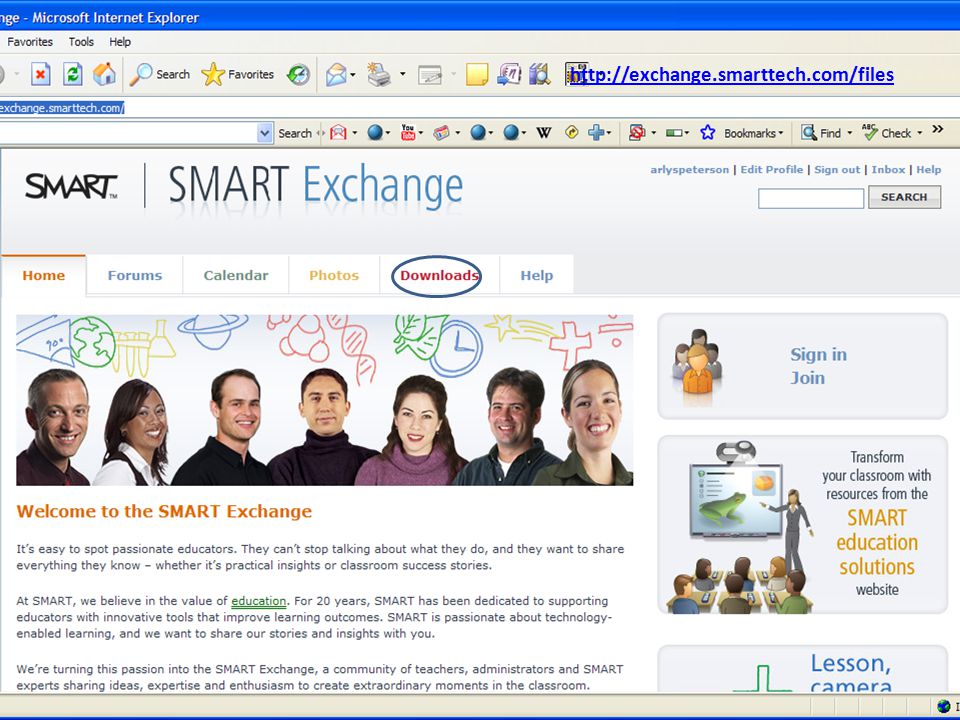Click the yellow sticky note icon
This screenshot has height=720, width=960.
pyautogui.click(x=476, y=75)
